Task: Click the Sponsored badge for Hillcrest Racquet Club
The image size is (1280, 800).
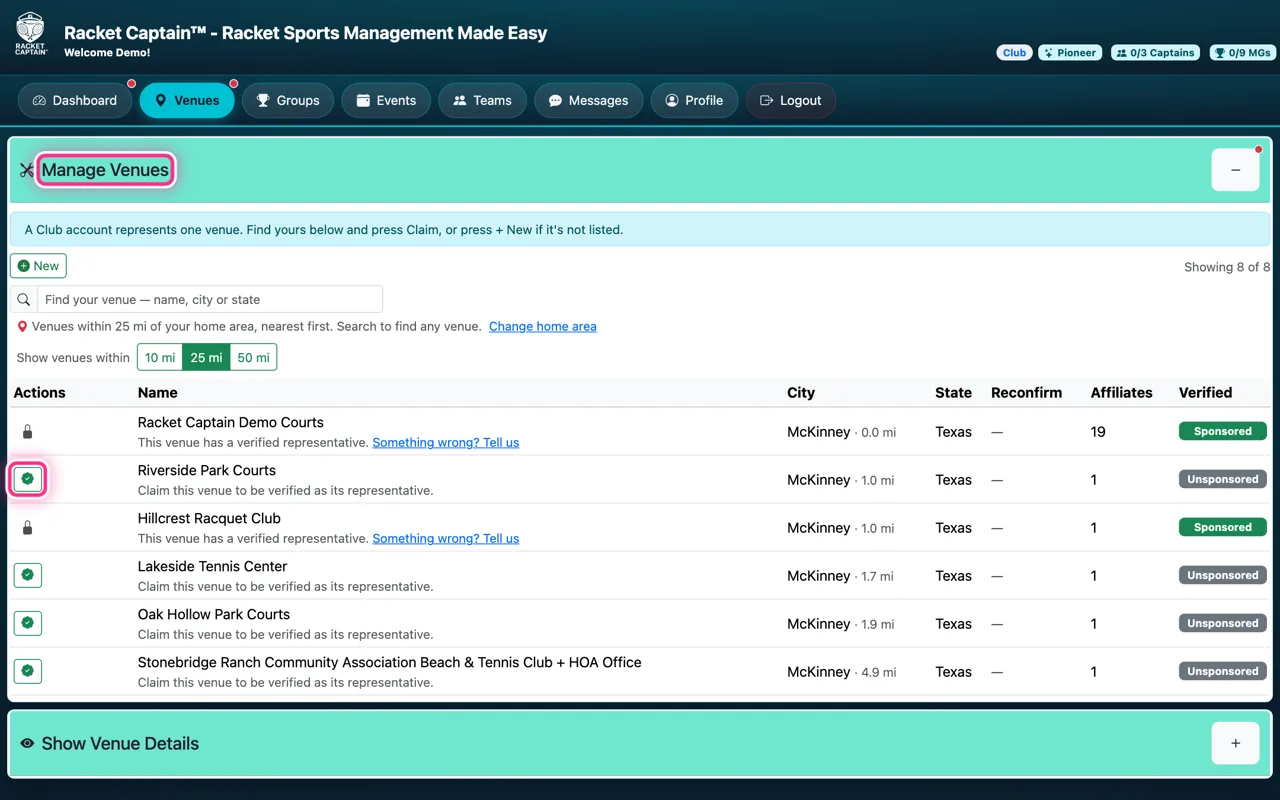Action: (1223, 527)
